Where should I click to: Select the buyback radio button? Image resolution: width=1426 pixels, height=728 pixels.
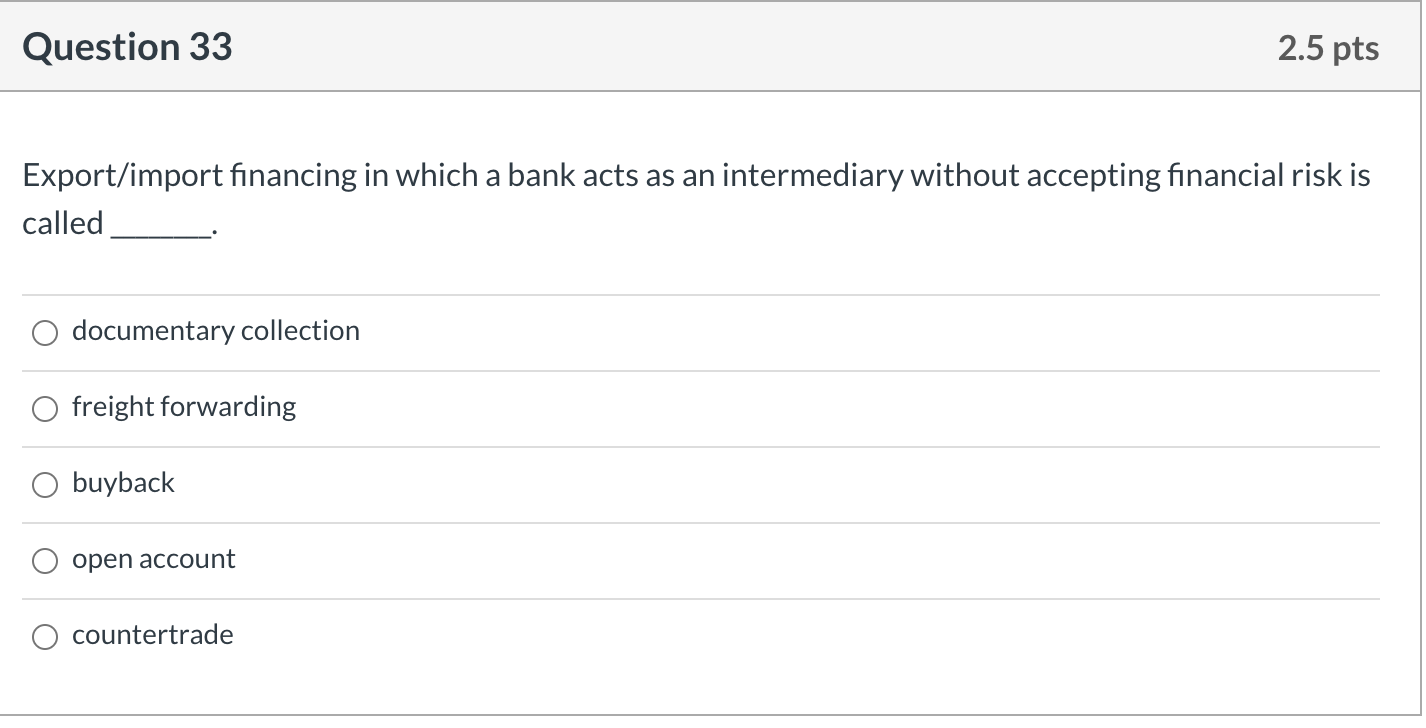(x=44, y=484)
